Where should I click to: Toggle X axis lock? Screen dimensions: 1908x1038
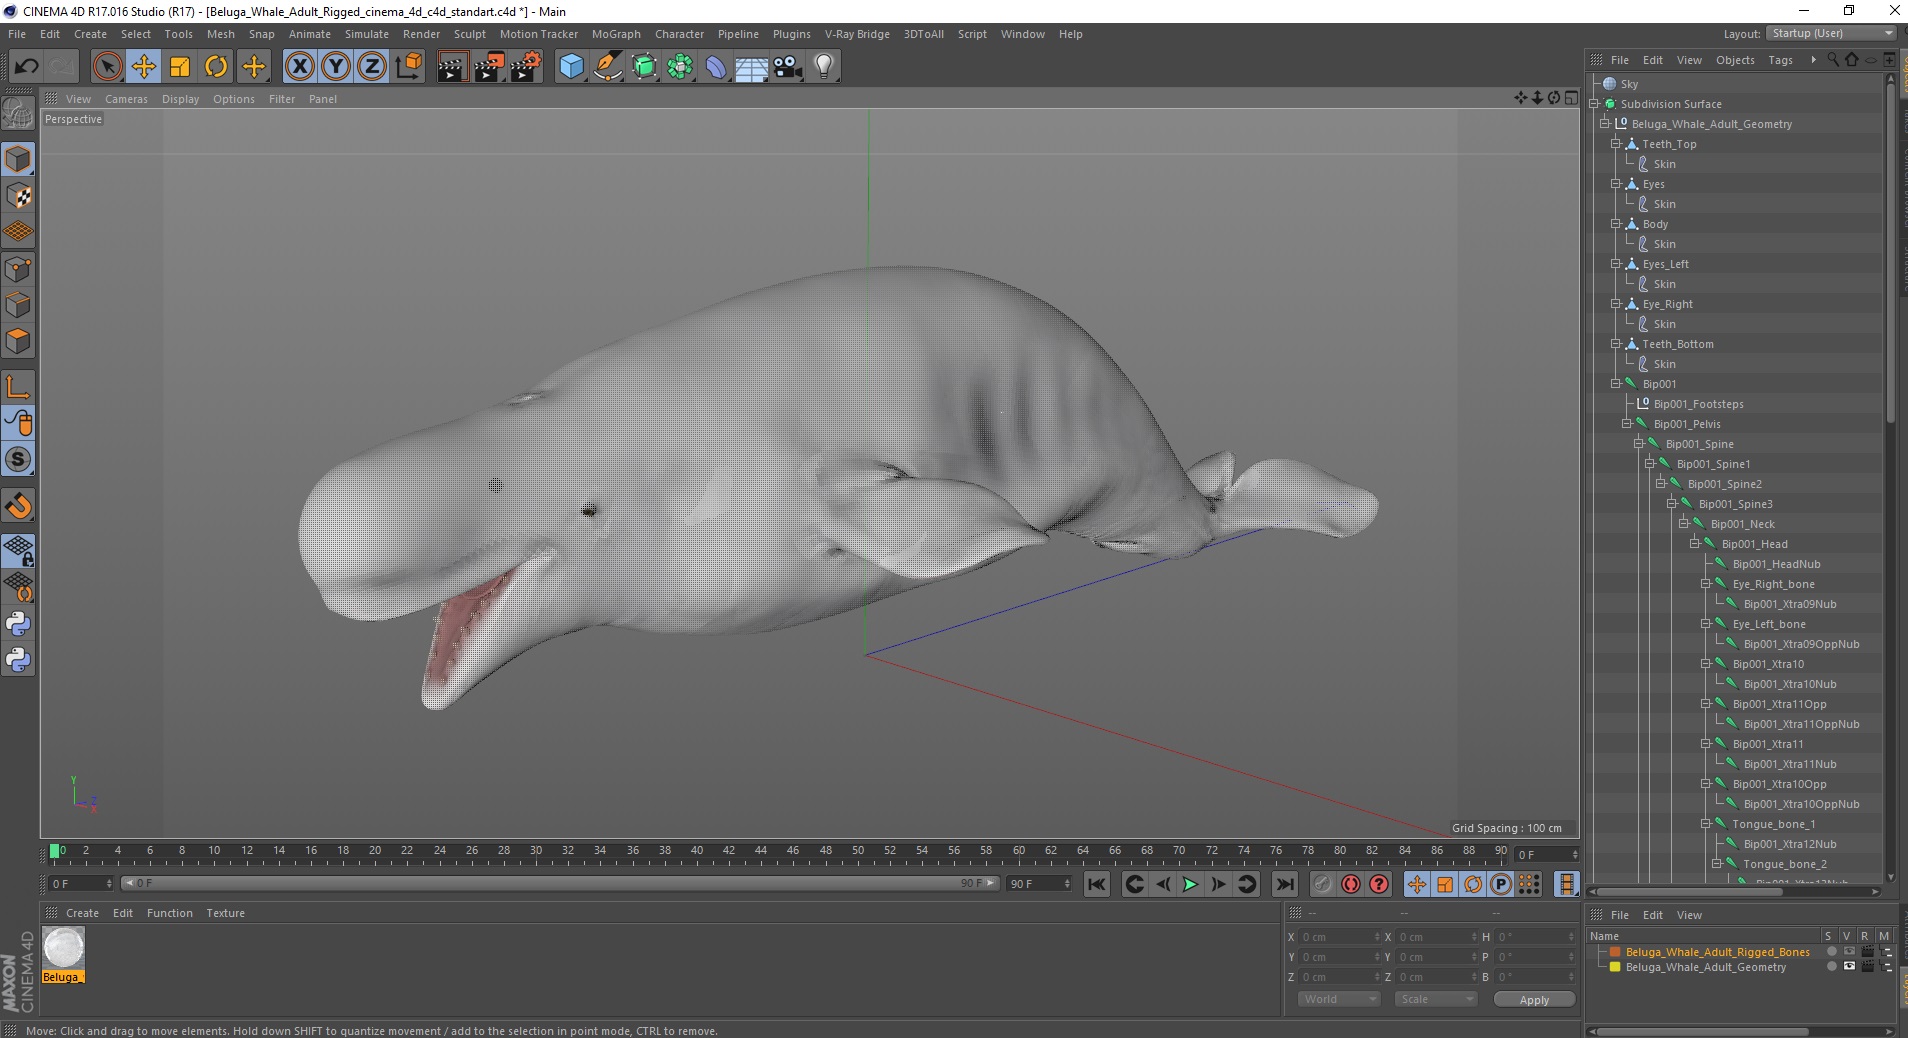[x=299, y=67]
